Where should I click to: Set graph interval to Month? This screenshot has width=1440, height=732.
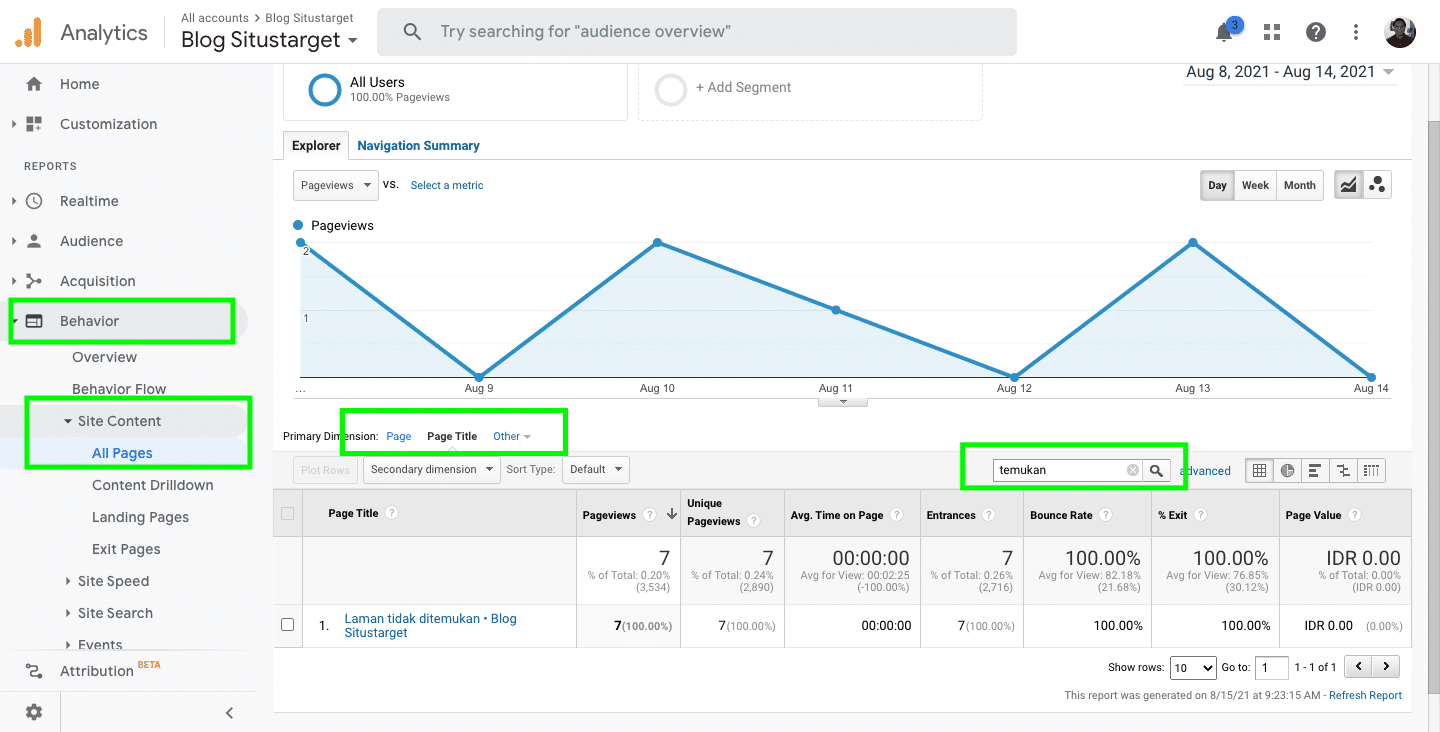point(1299,185)
